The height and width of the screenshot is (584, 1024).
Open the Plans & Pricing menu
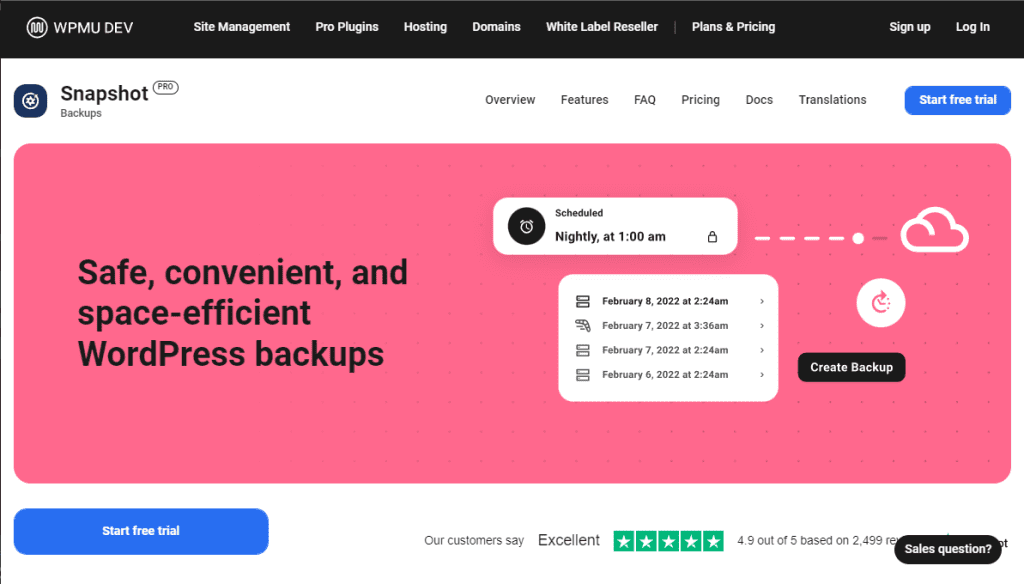tap(733, 27)
